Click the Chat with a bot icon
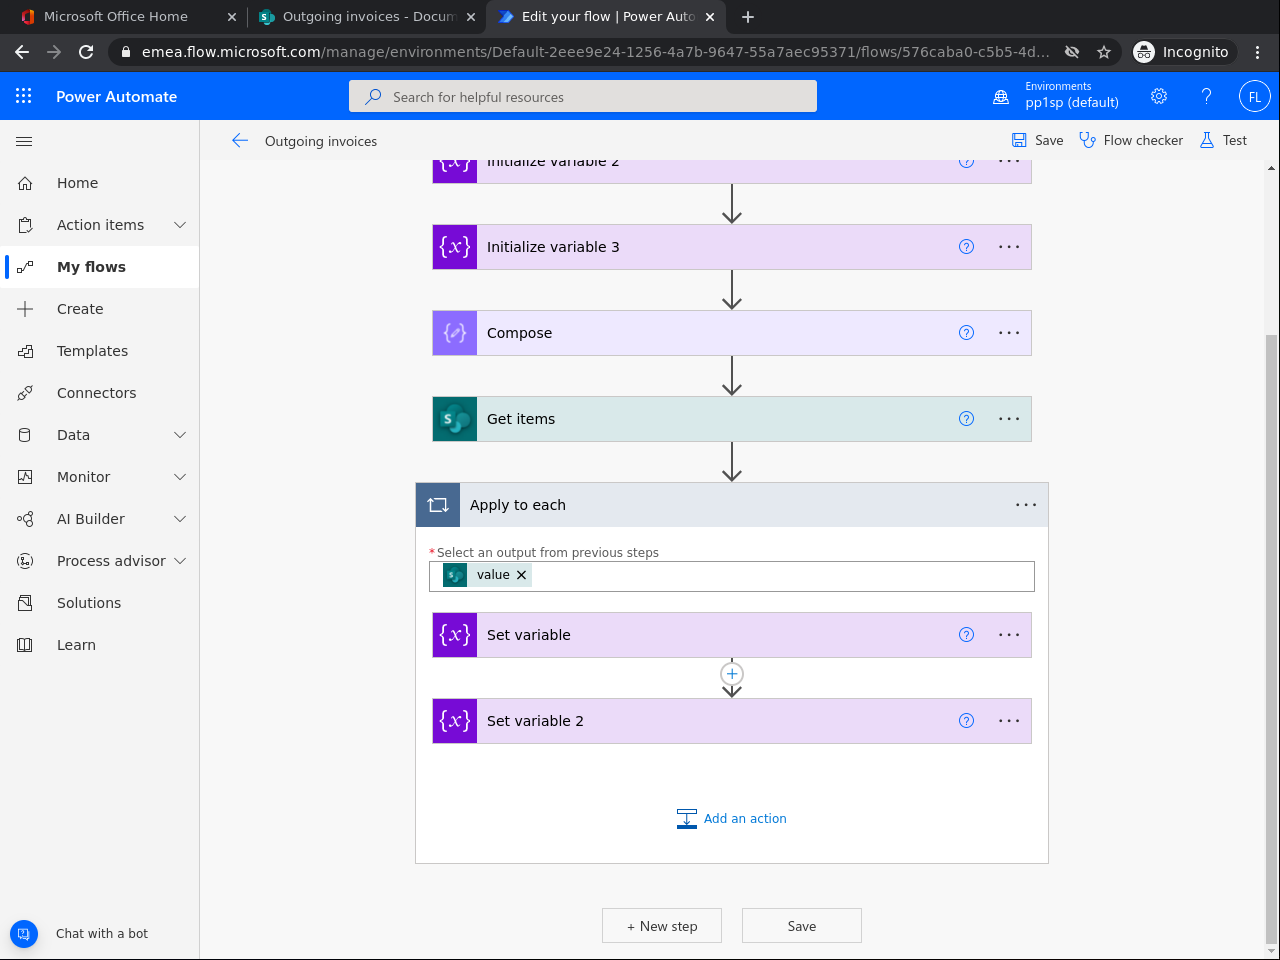This screenshot has width=1280, height=960. [24, 934]
